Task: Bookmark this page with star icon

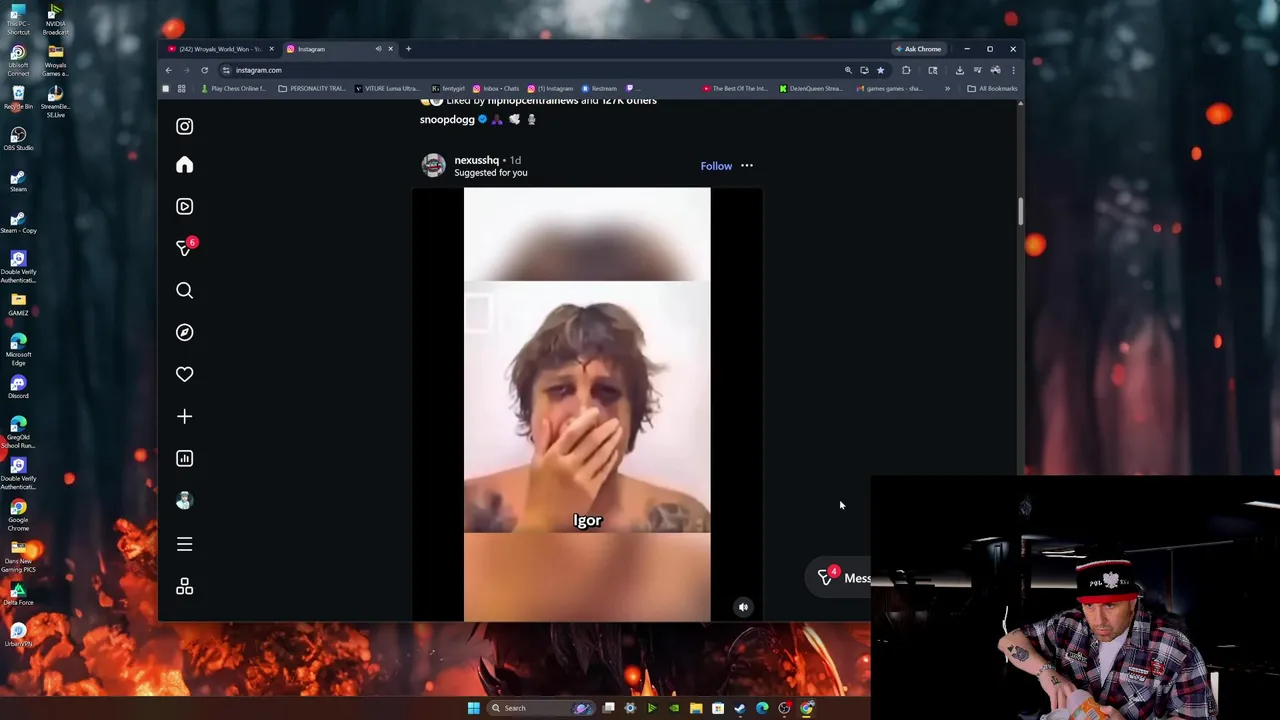Action: pyautogui.click(x=880, y=70)
